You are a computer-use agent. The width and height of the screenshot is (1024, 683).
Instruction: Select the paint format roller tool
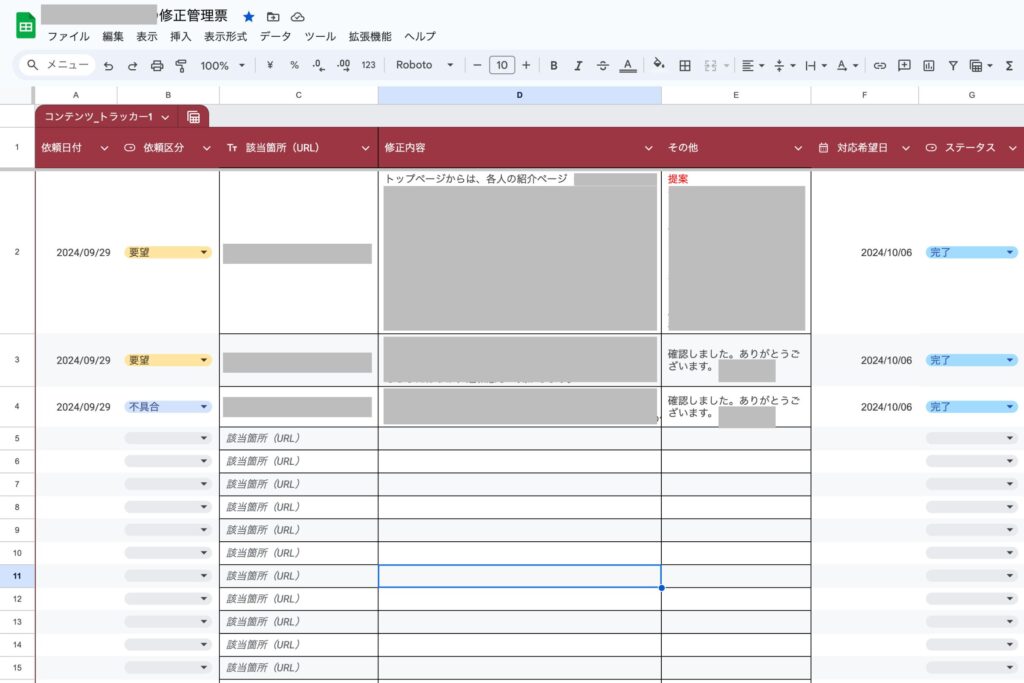tap(181, 65)
